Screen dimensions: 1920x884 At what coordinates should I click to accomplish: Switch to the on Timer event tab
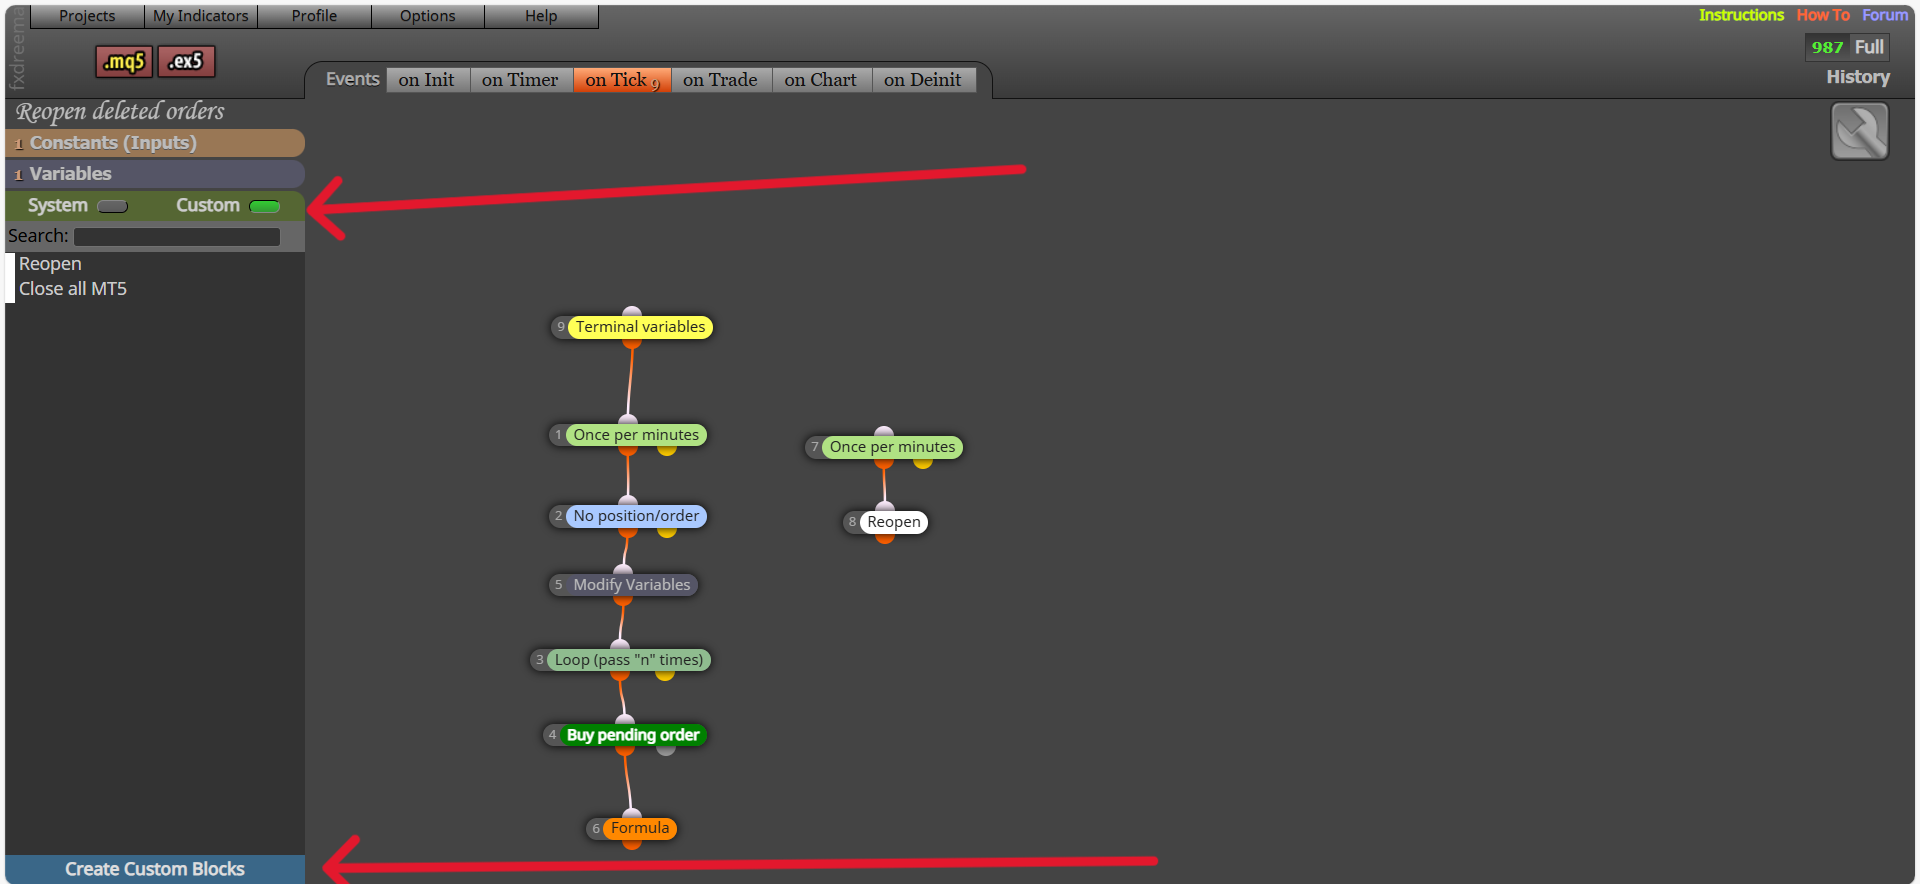click(x=520, y=80)
